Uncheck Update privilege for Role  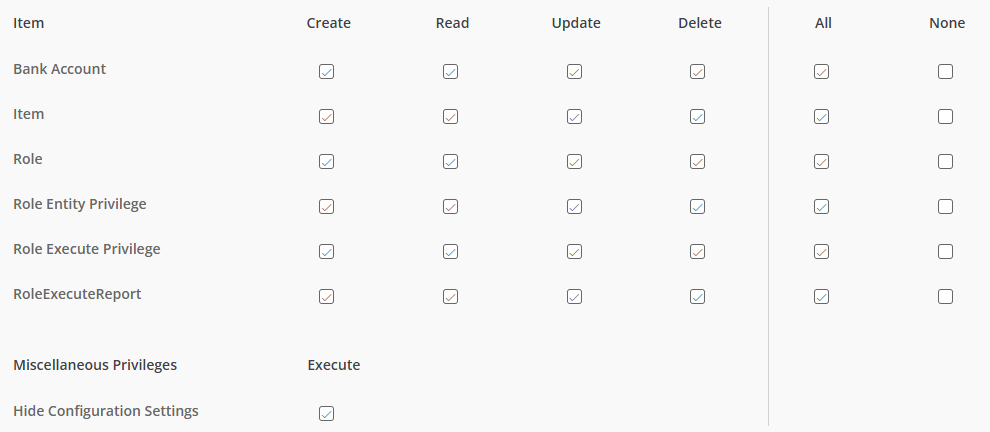coord(574,162)
